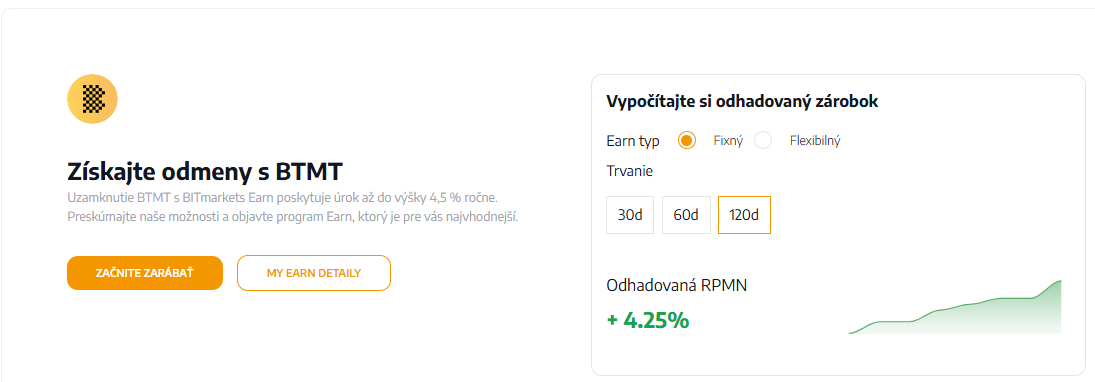Select the Fixný radio button
The height and width of the screenshot is (382, 1095).
687,140
